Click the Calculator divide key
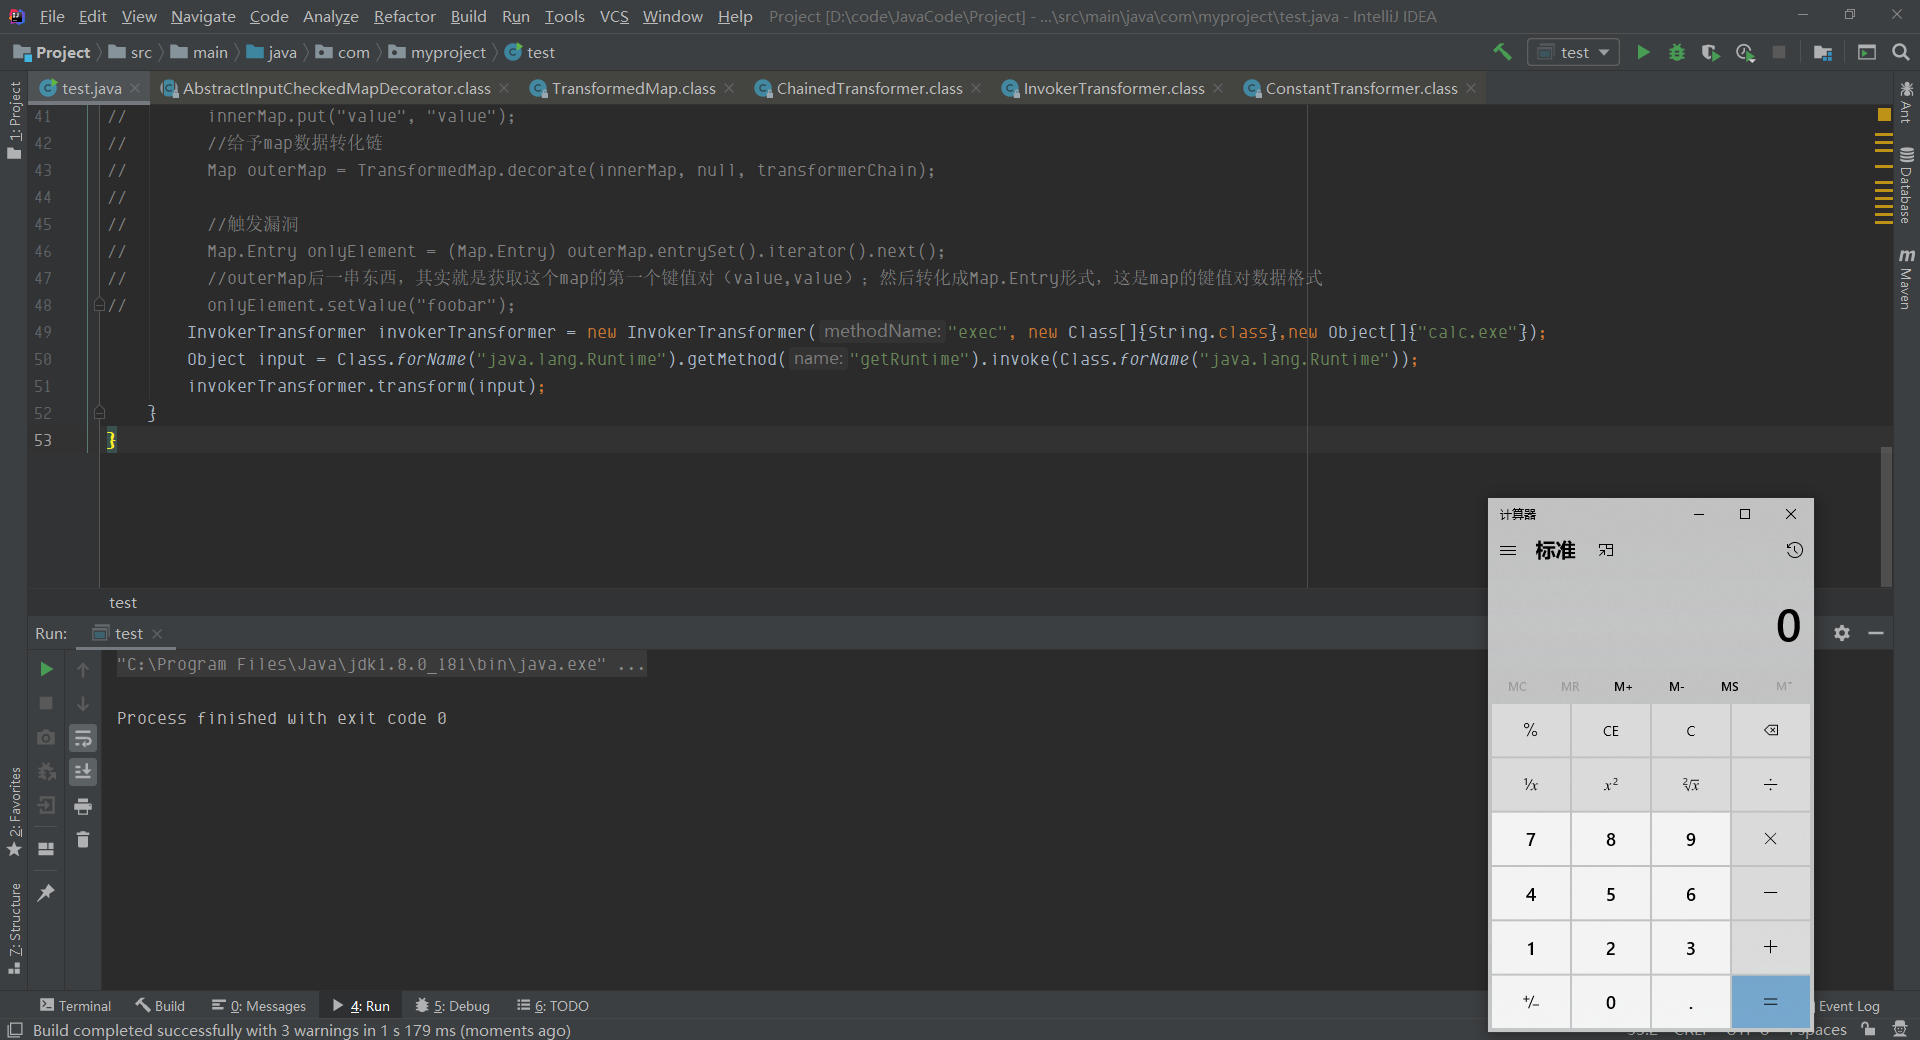This screenshot has height=1040, width=1920. pos(1770,785)
